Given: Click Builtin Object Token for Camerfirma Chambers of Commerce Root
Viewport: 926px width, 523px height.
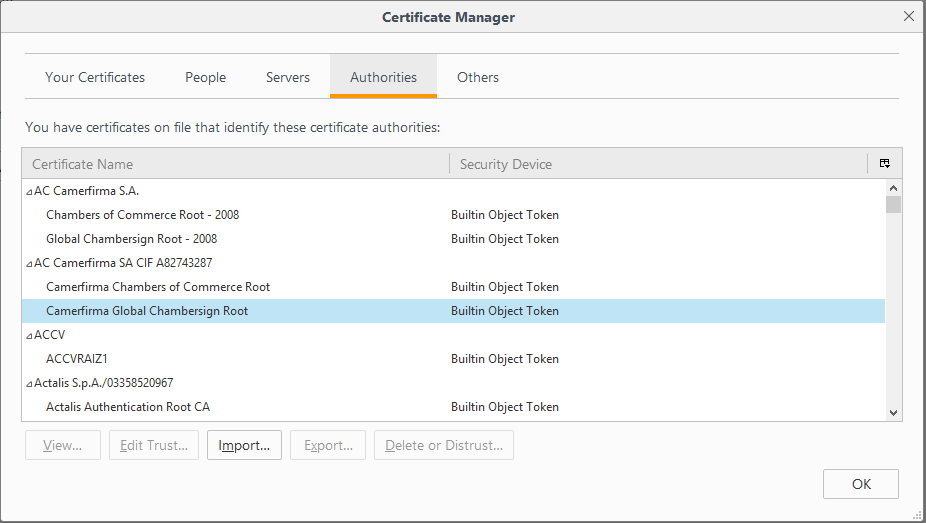Looking at the screenshot, I should point(504,287).
